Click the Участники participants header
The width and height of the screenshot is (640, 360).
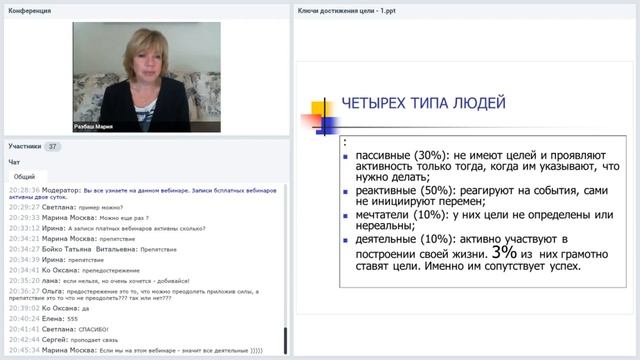point(25,146)
